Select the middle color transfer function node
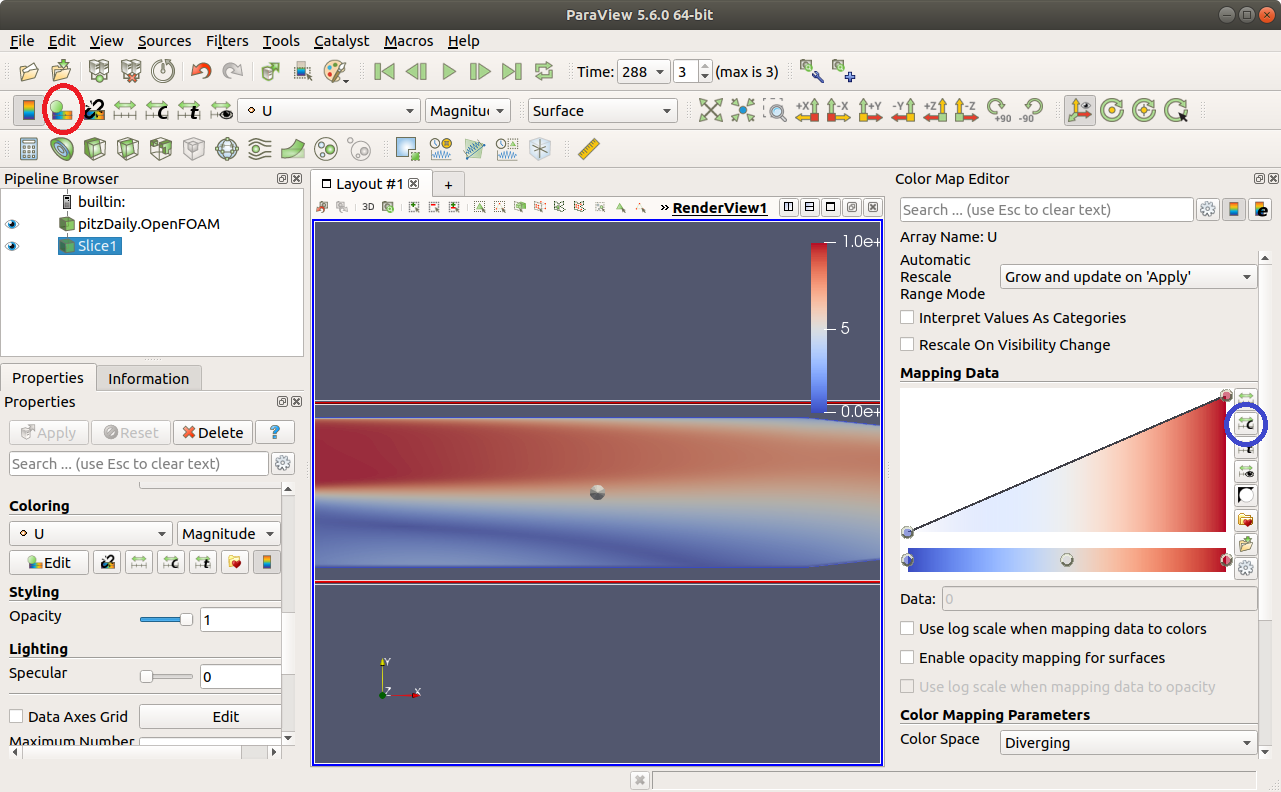 [x=1067, y=560]
